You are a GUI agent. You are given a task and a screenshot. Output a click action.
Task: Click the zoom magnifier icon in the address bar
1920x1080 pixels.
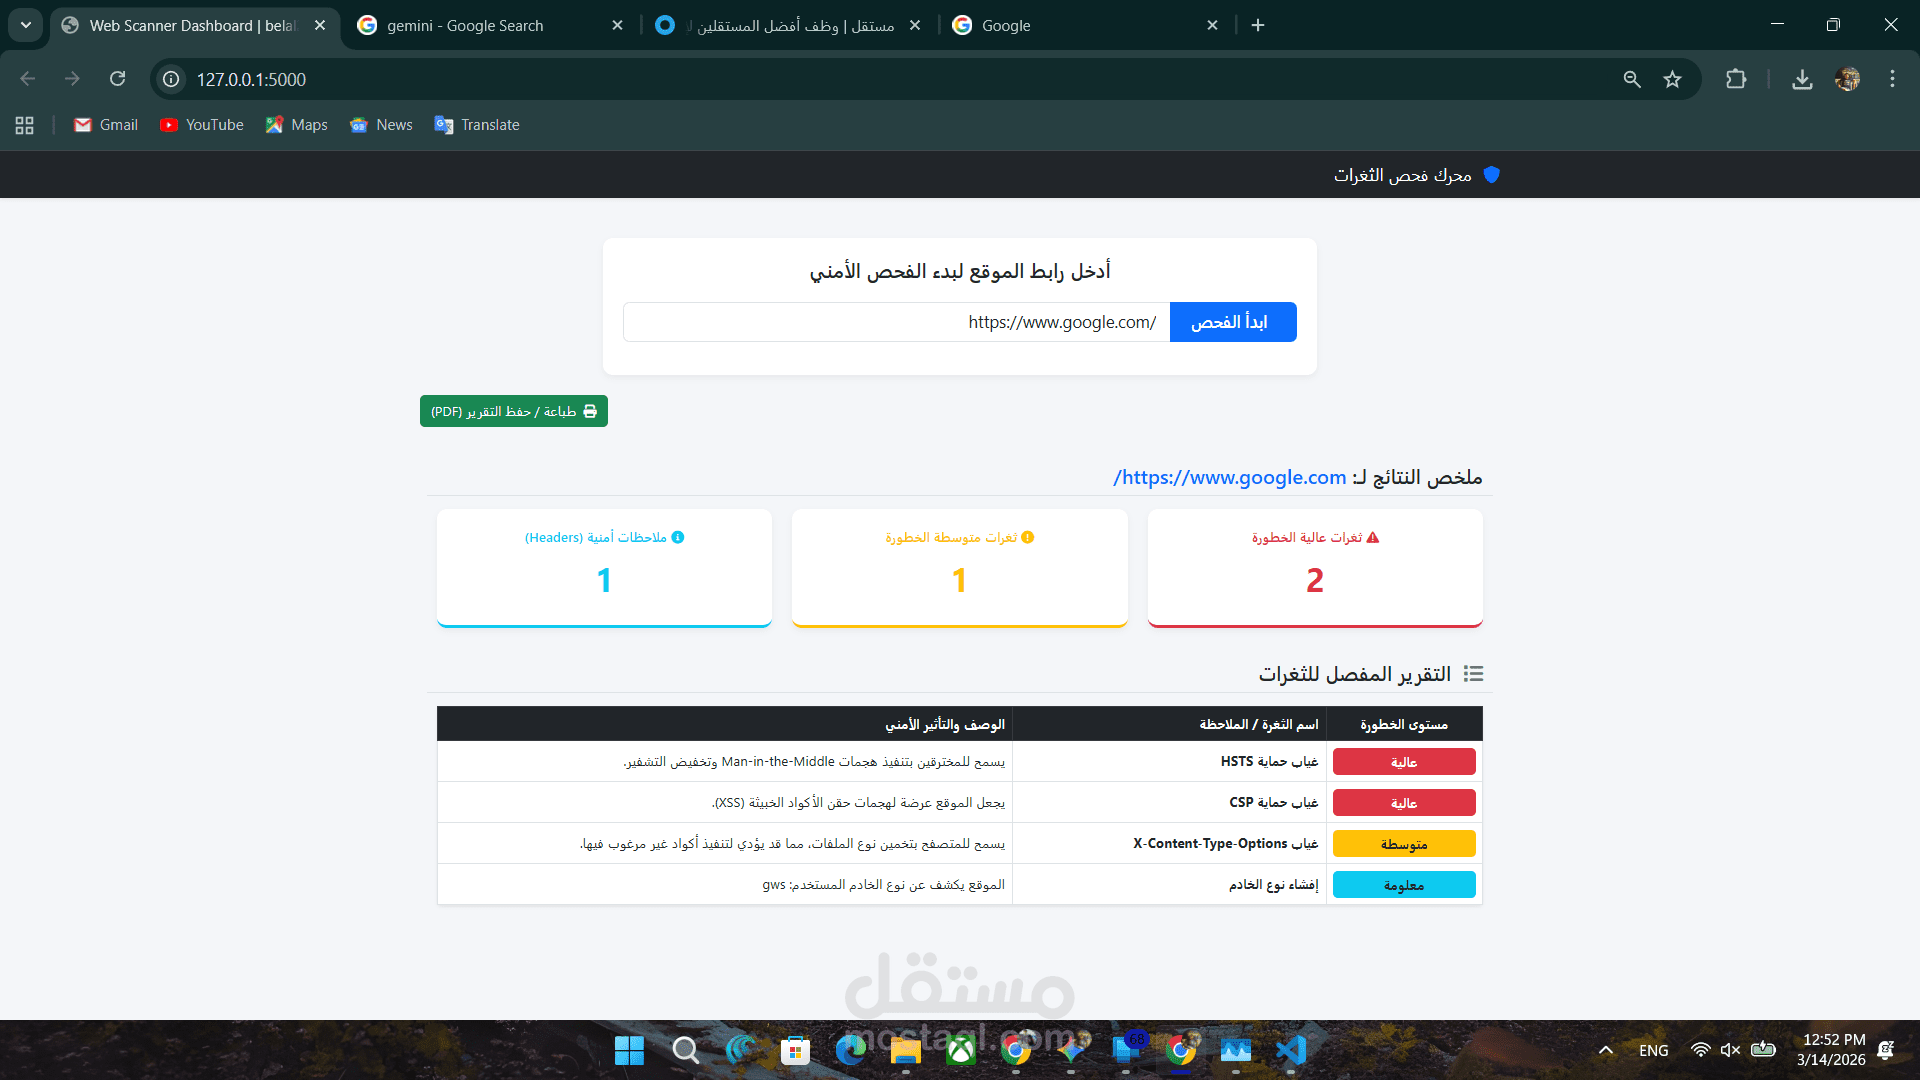click(x=1632, y=79)
